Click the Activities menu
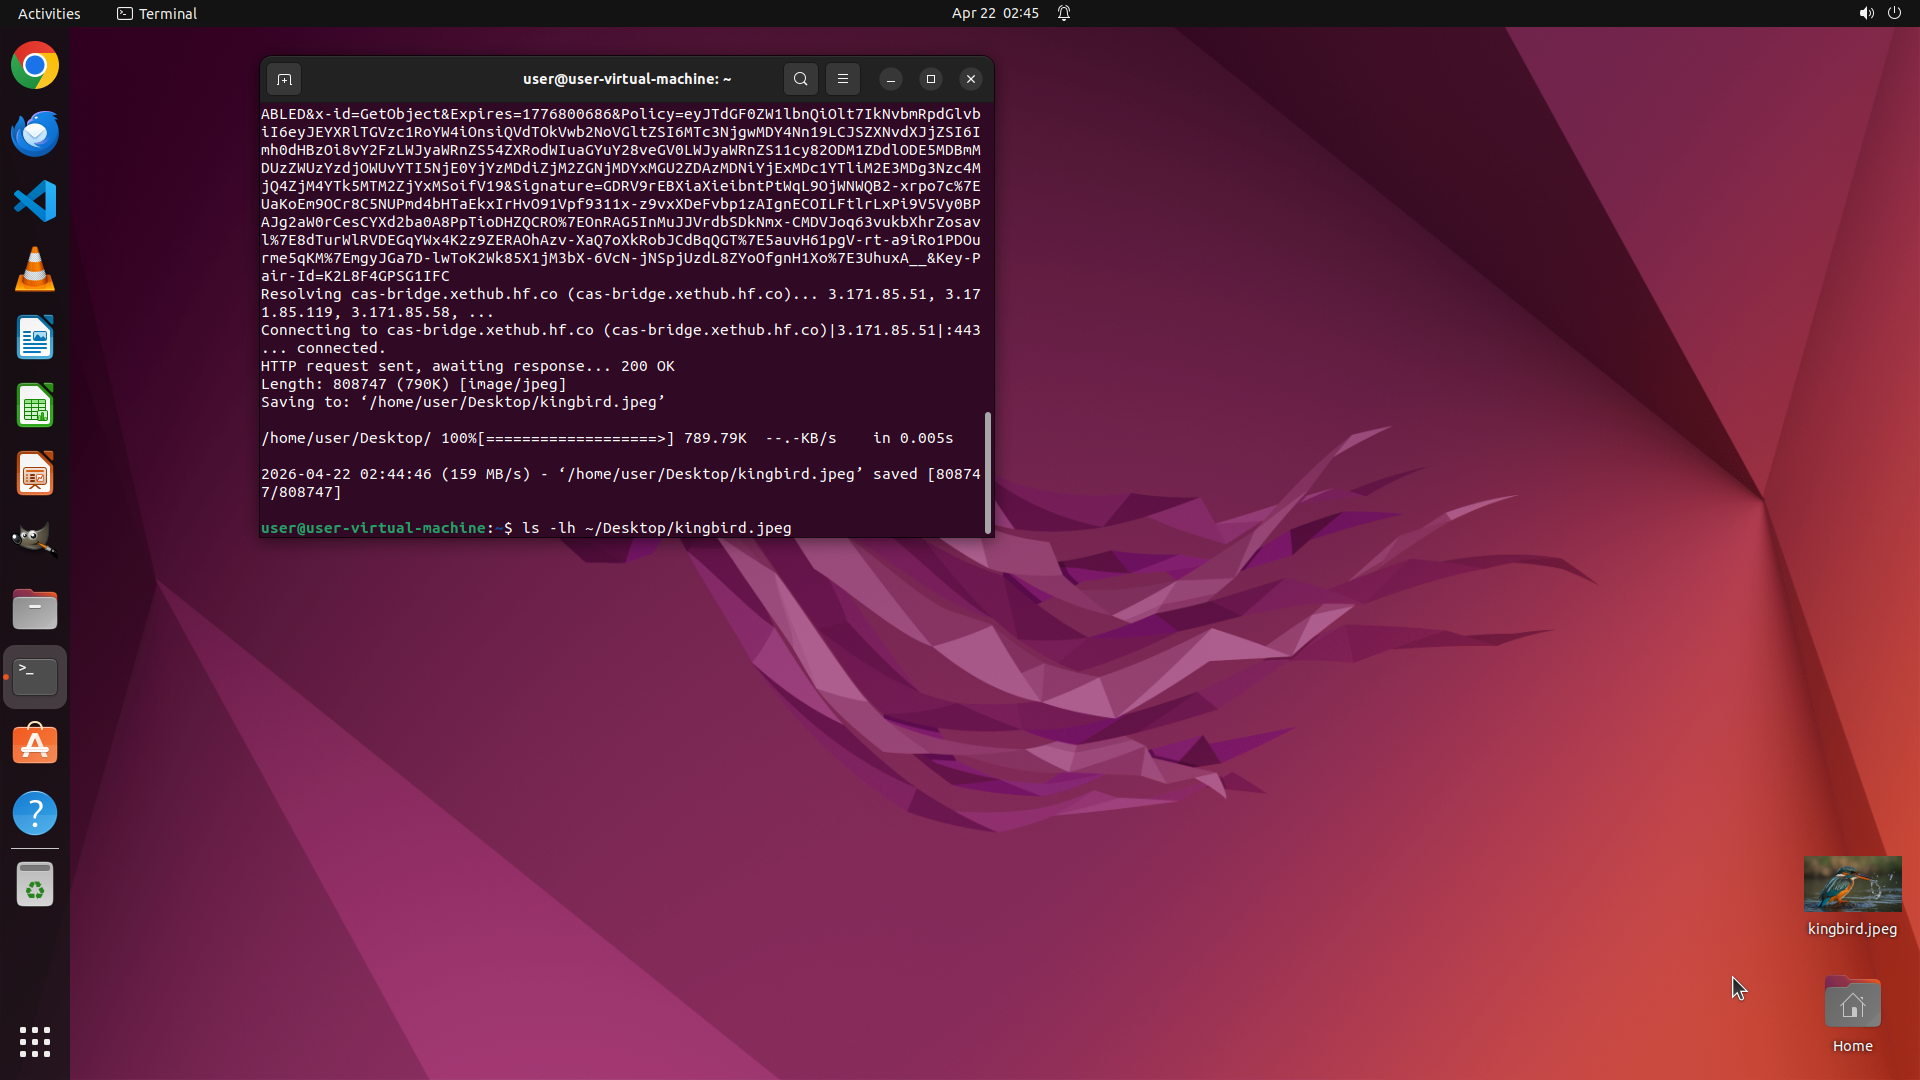Image resolution: width=1920 pixels, height=1080 pixels. tap(49, 13)
